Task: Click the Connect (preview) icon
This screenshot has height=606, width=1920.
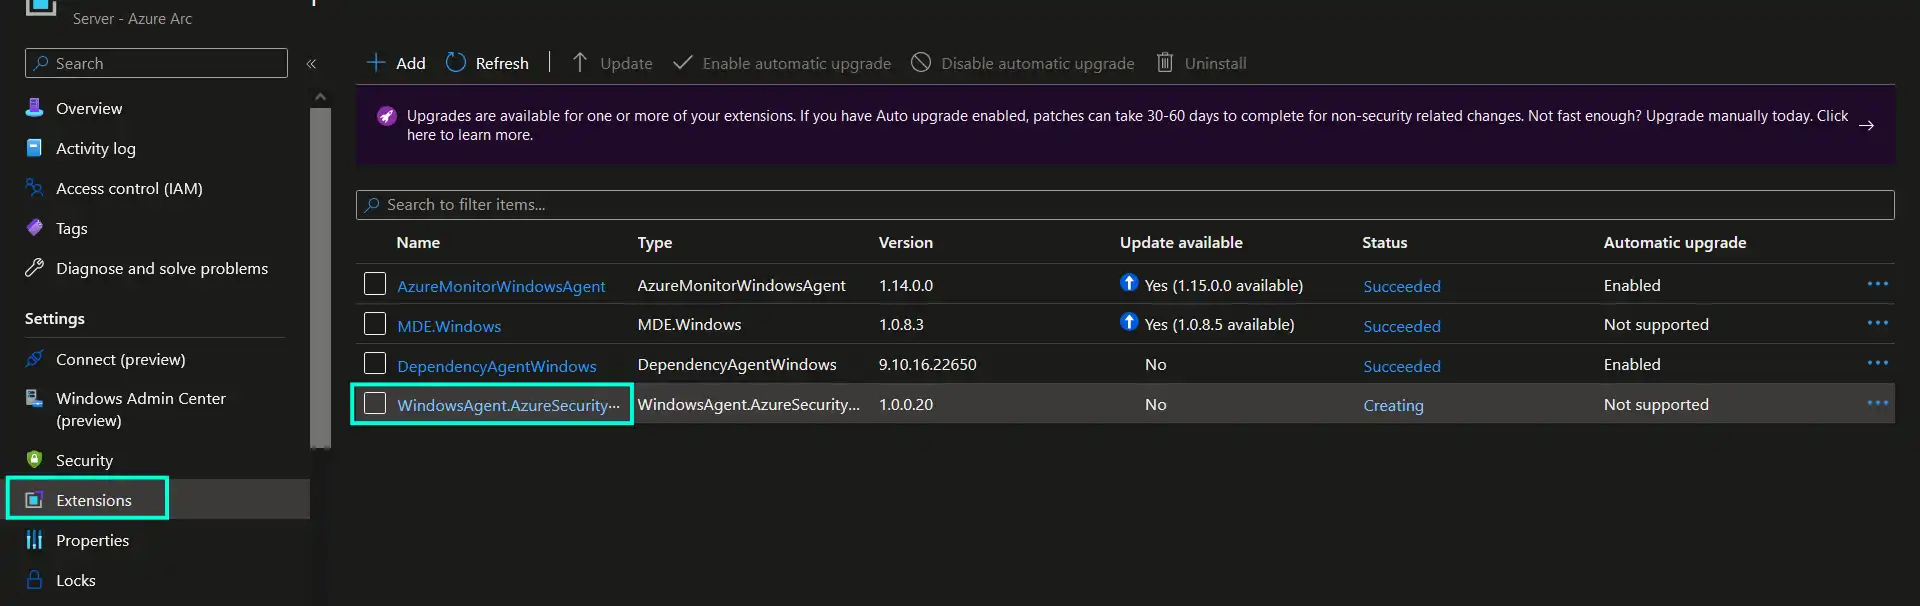Action: [x=35, y=359]
